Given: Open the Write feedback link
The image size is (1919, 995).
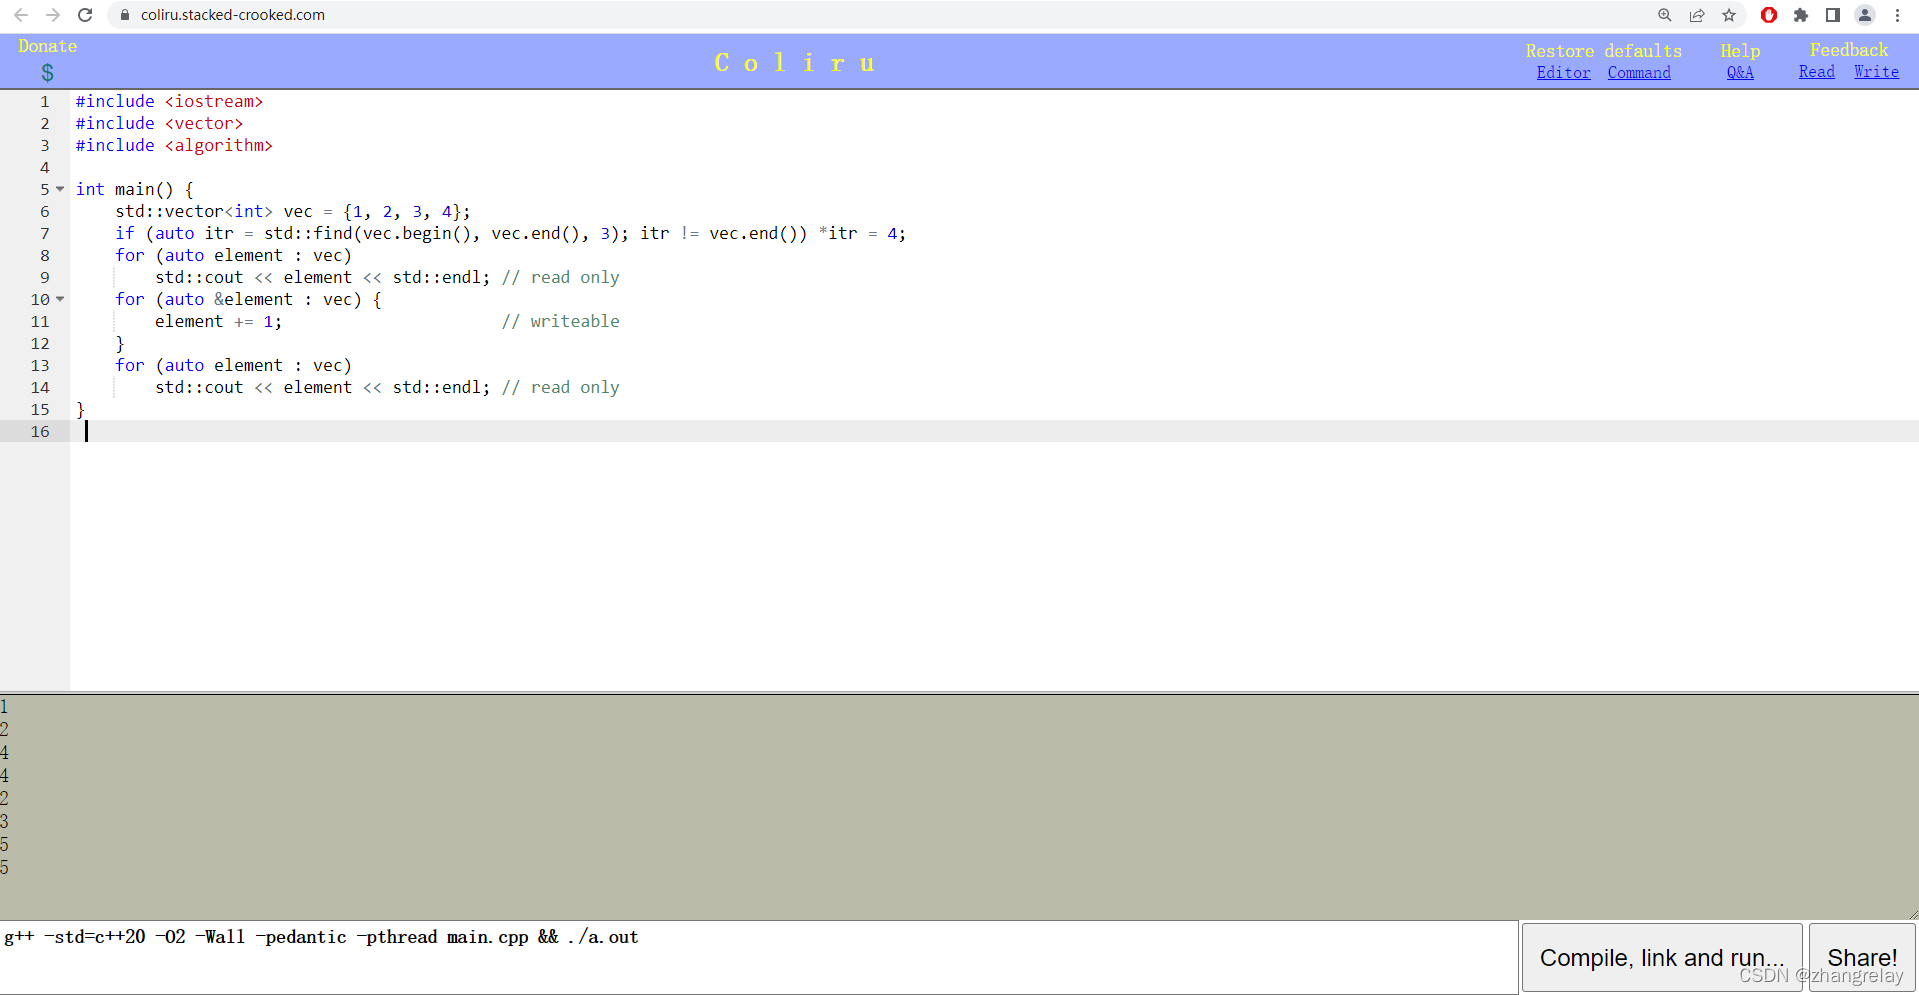Looking at the screenshot, I should 1876,72.
